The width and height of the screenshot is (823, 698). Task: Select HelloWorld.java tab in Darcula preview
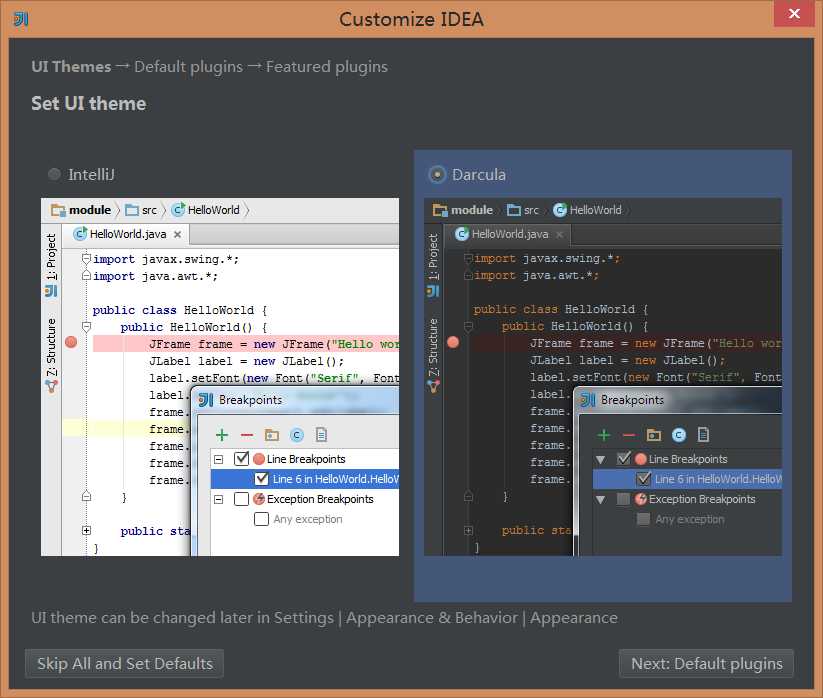click(x=509, y=234)
